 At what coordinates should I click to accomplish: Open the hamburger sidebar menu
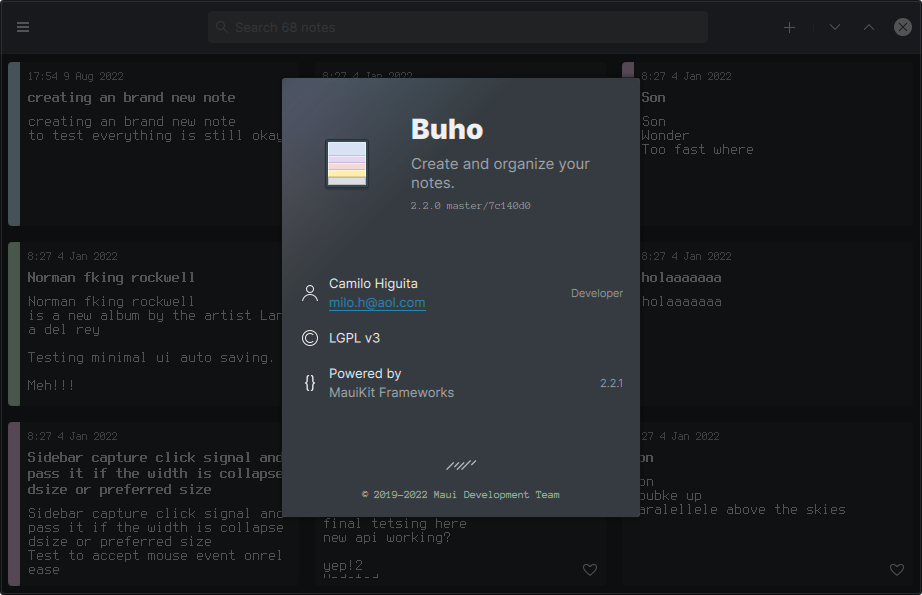pos(23,27)
